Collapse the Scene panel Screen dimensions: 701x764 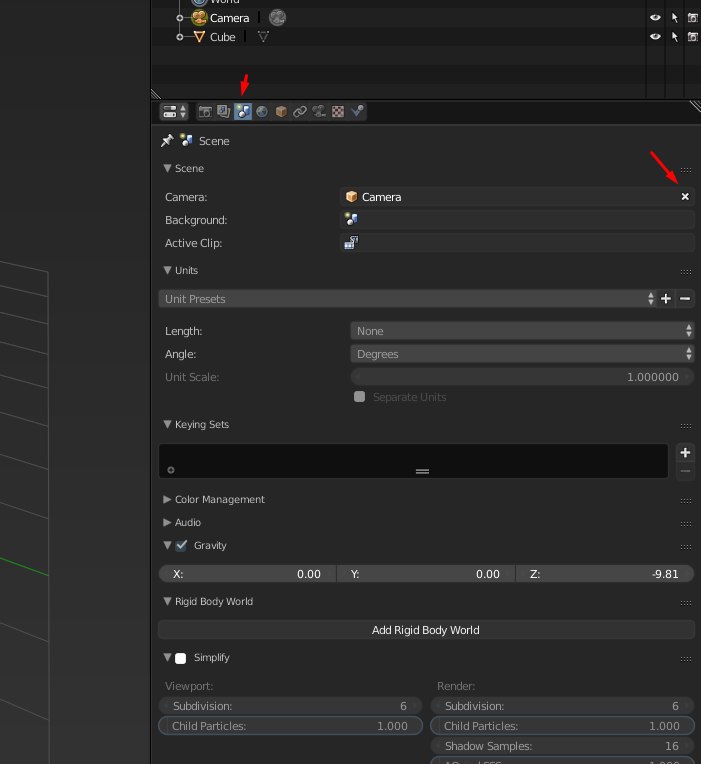pyautogui.click(x=168, y=168)
